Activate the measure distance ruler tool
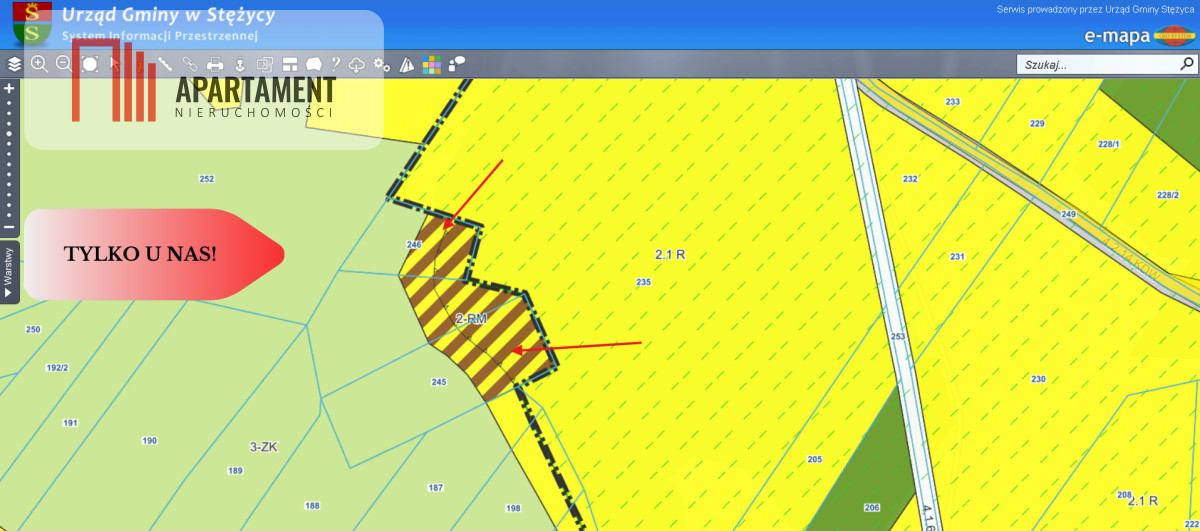This screenshot has width=1200, height=531. click(x=165, y=64)
